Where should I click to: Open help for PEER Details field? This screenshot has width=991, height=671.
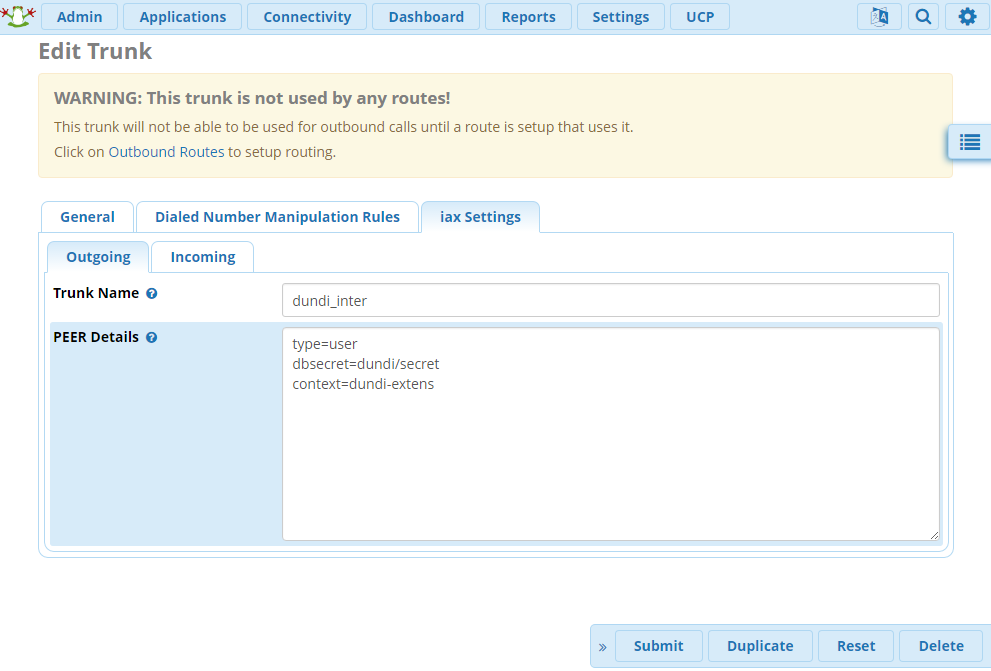151,337
